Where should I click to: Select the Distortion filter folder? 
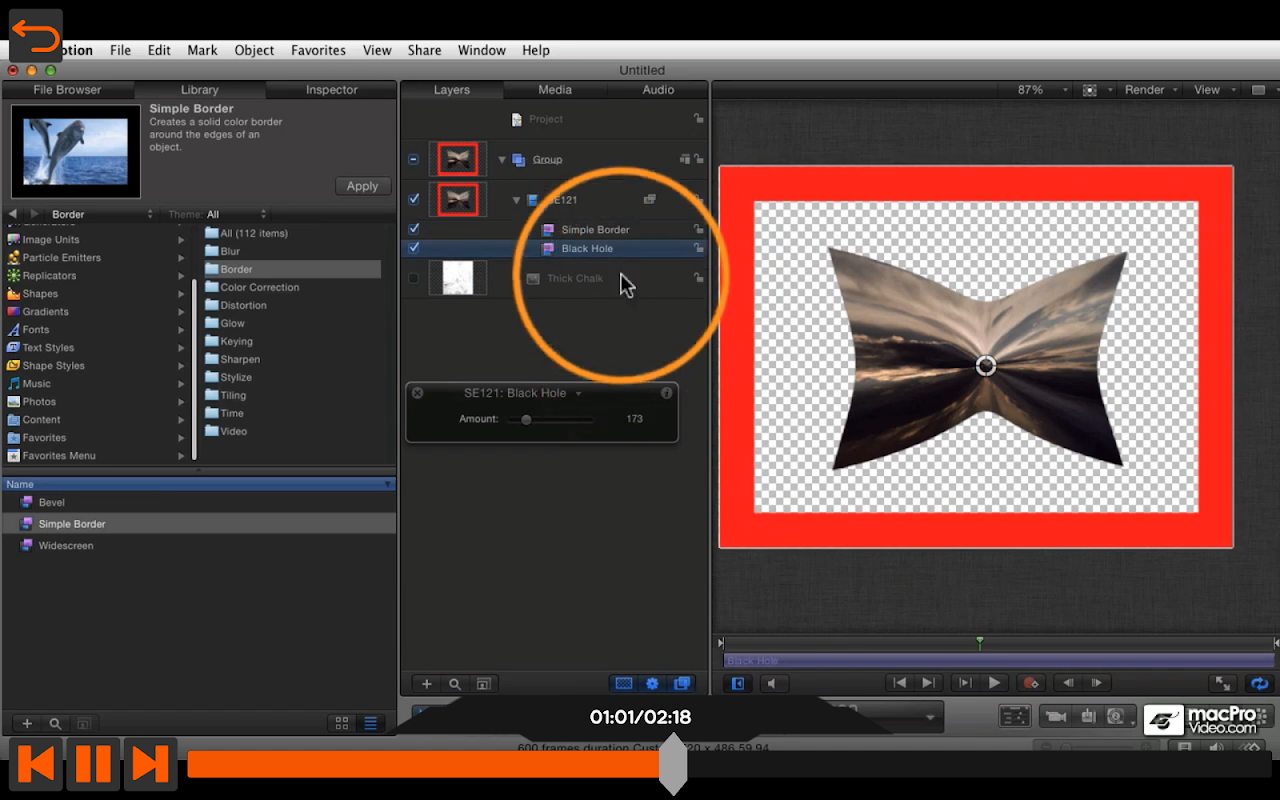click(x=243, y=305)
